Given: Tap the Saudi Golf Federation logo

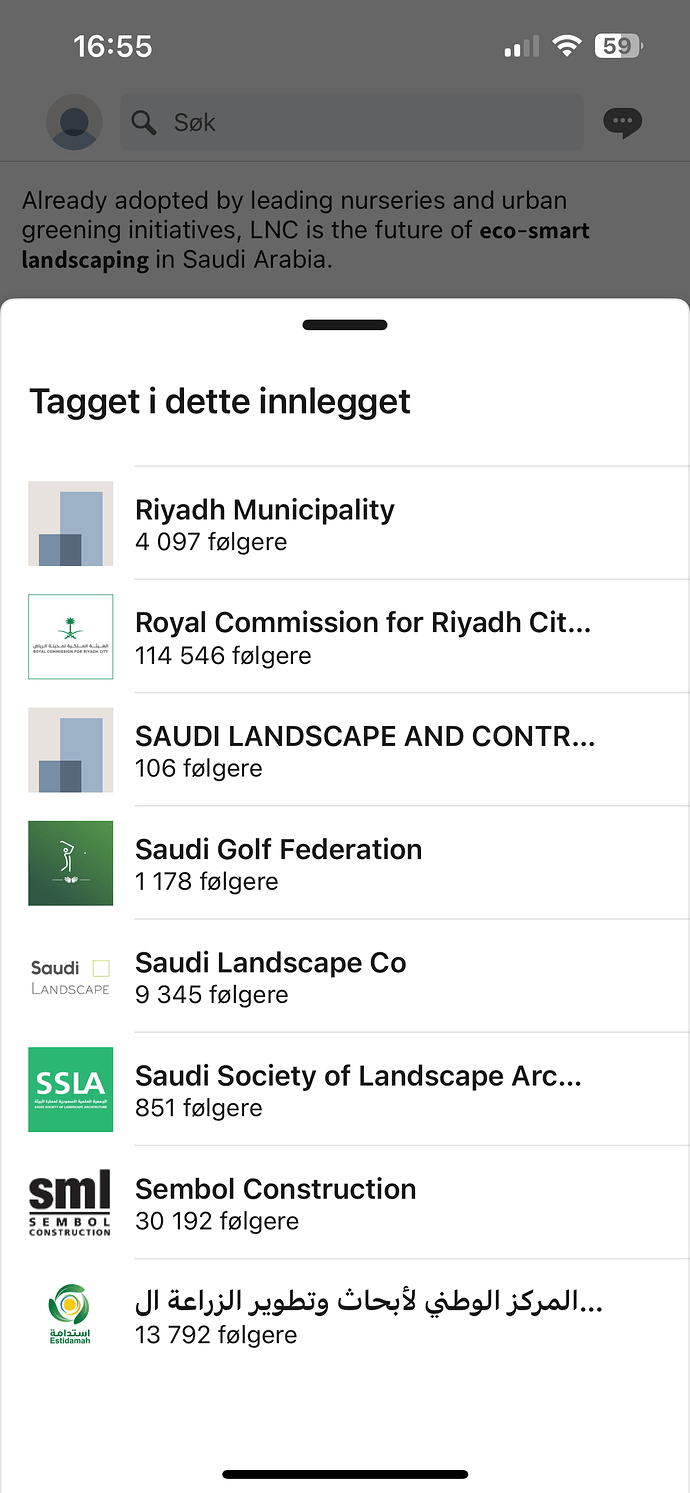Looking at the screenshot, I should point(70,863).
